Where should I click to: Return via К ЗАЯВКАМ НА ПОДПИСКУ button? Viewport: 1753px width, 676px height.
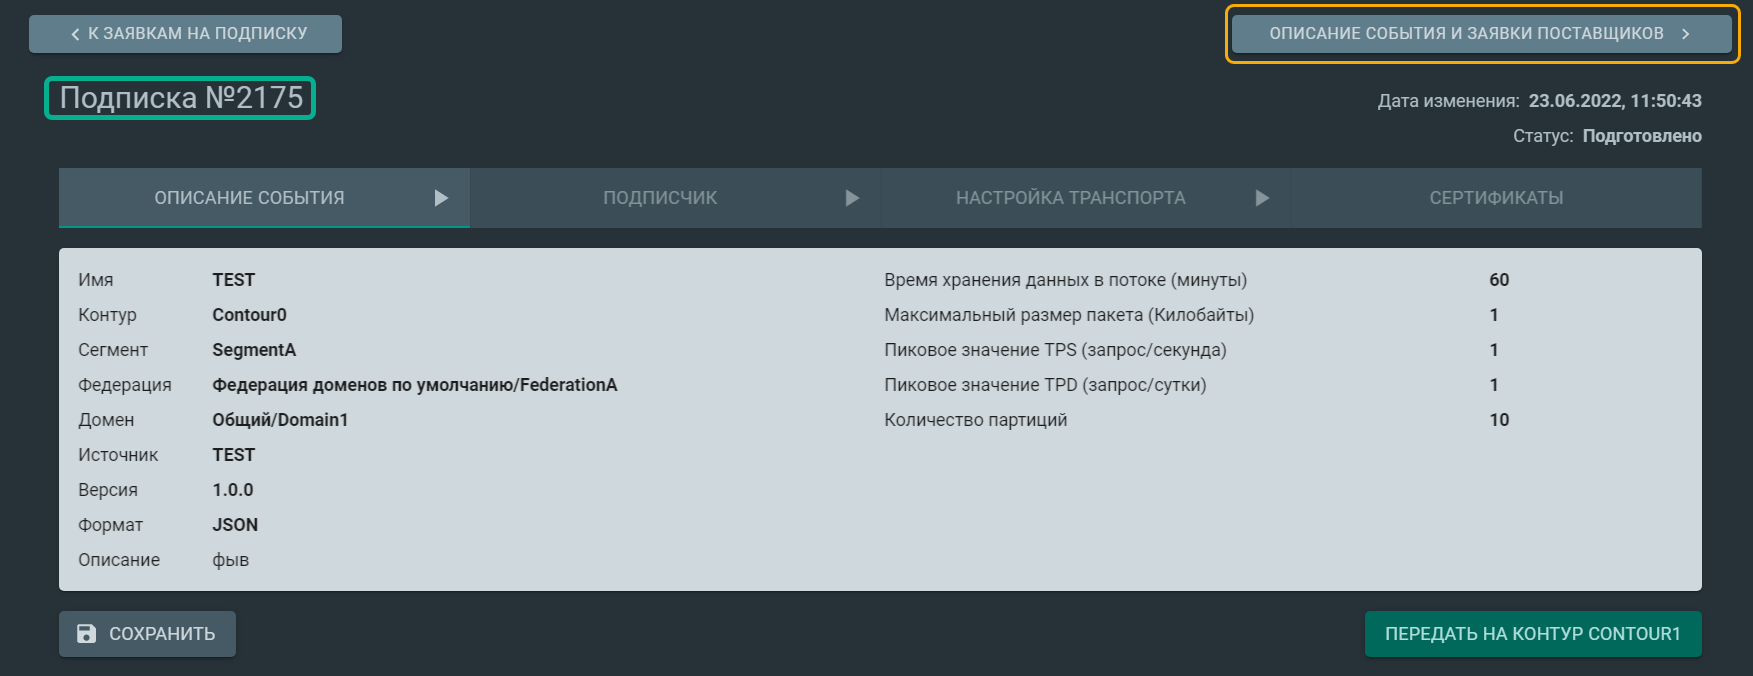186,34
